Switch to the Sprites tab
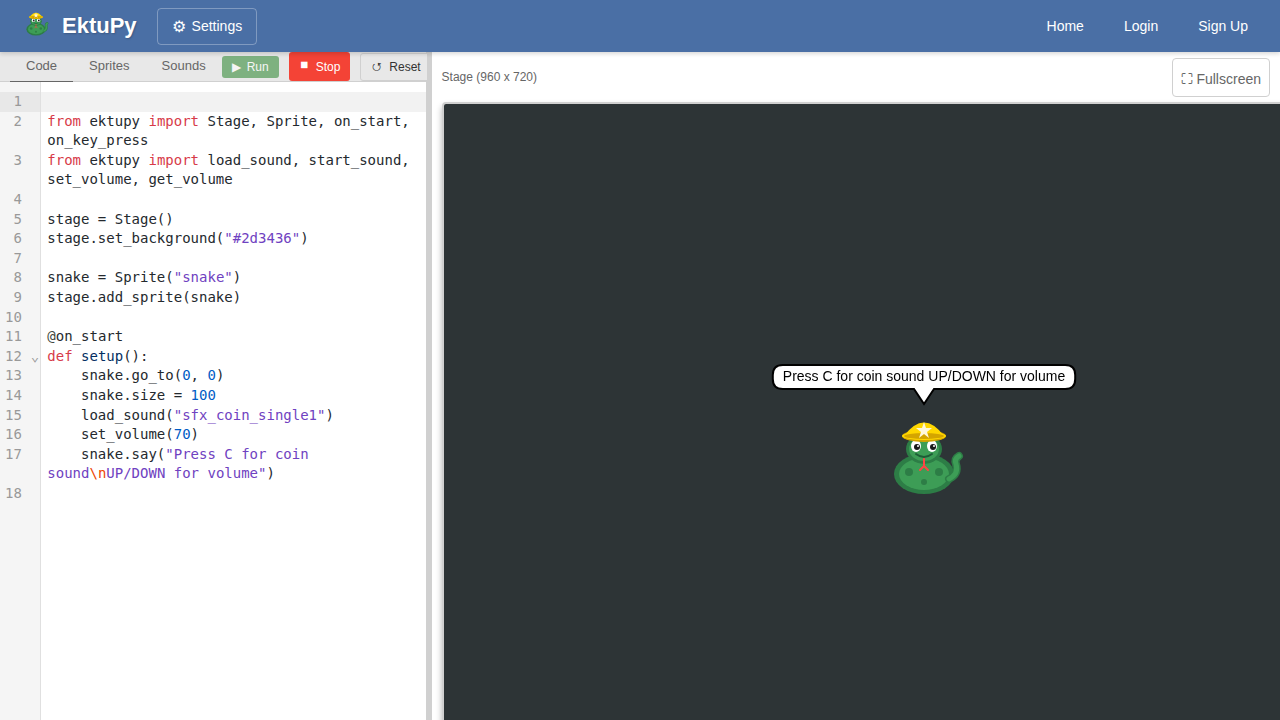Viewport: 1280px width, 720px height. [109, 66]
